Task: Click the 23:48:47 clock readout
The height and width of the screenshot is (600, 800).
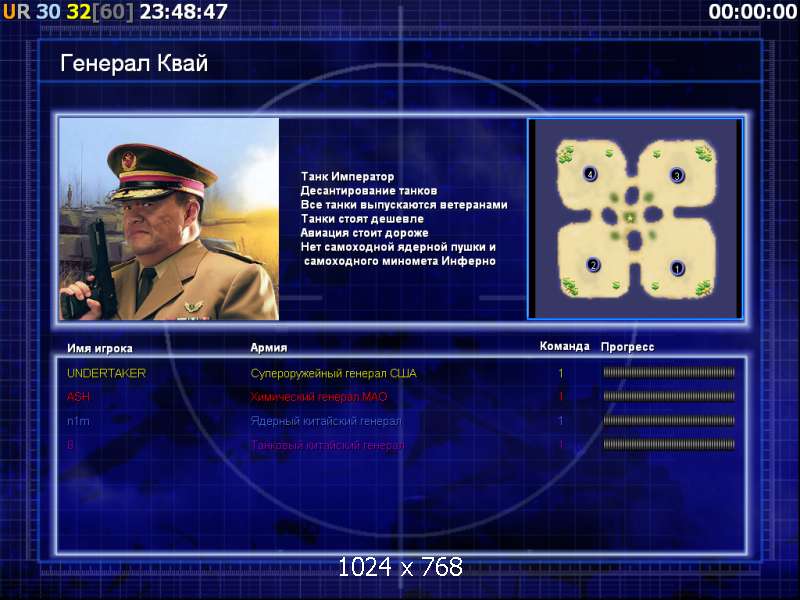Action: (184, 12)
